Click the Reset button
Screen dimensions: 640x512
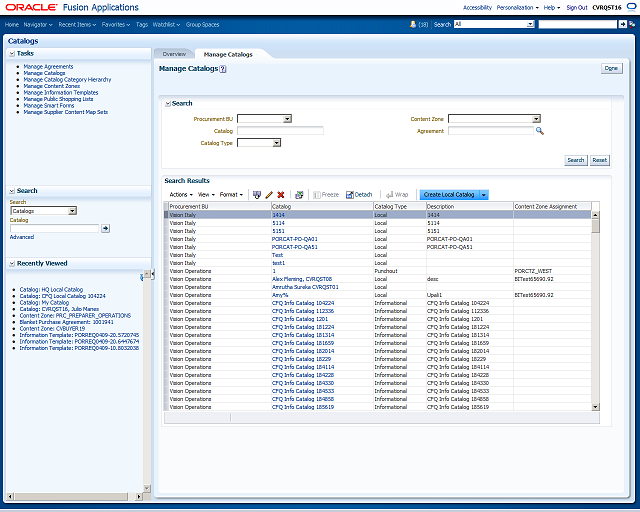coord(600,160)
